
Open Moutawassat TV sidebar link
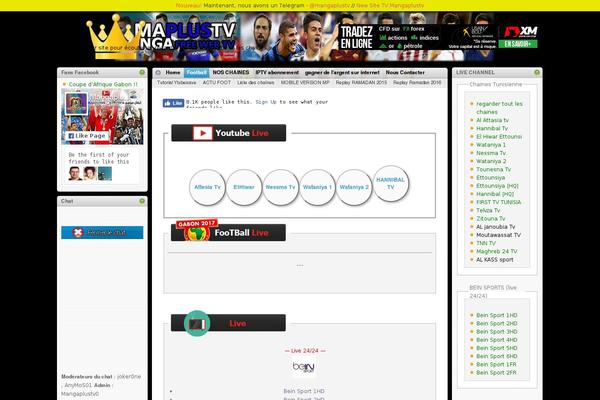pos(498,235)
